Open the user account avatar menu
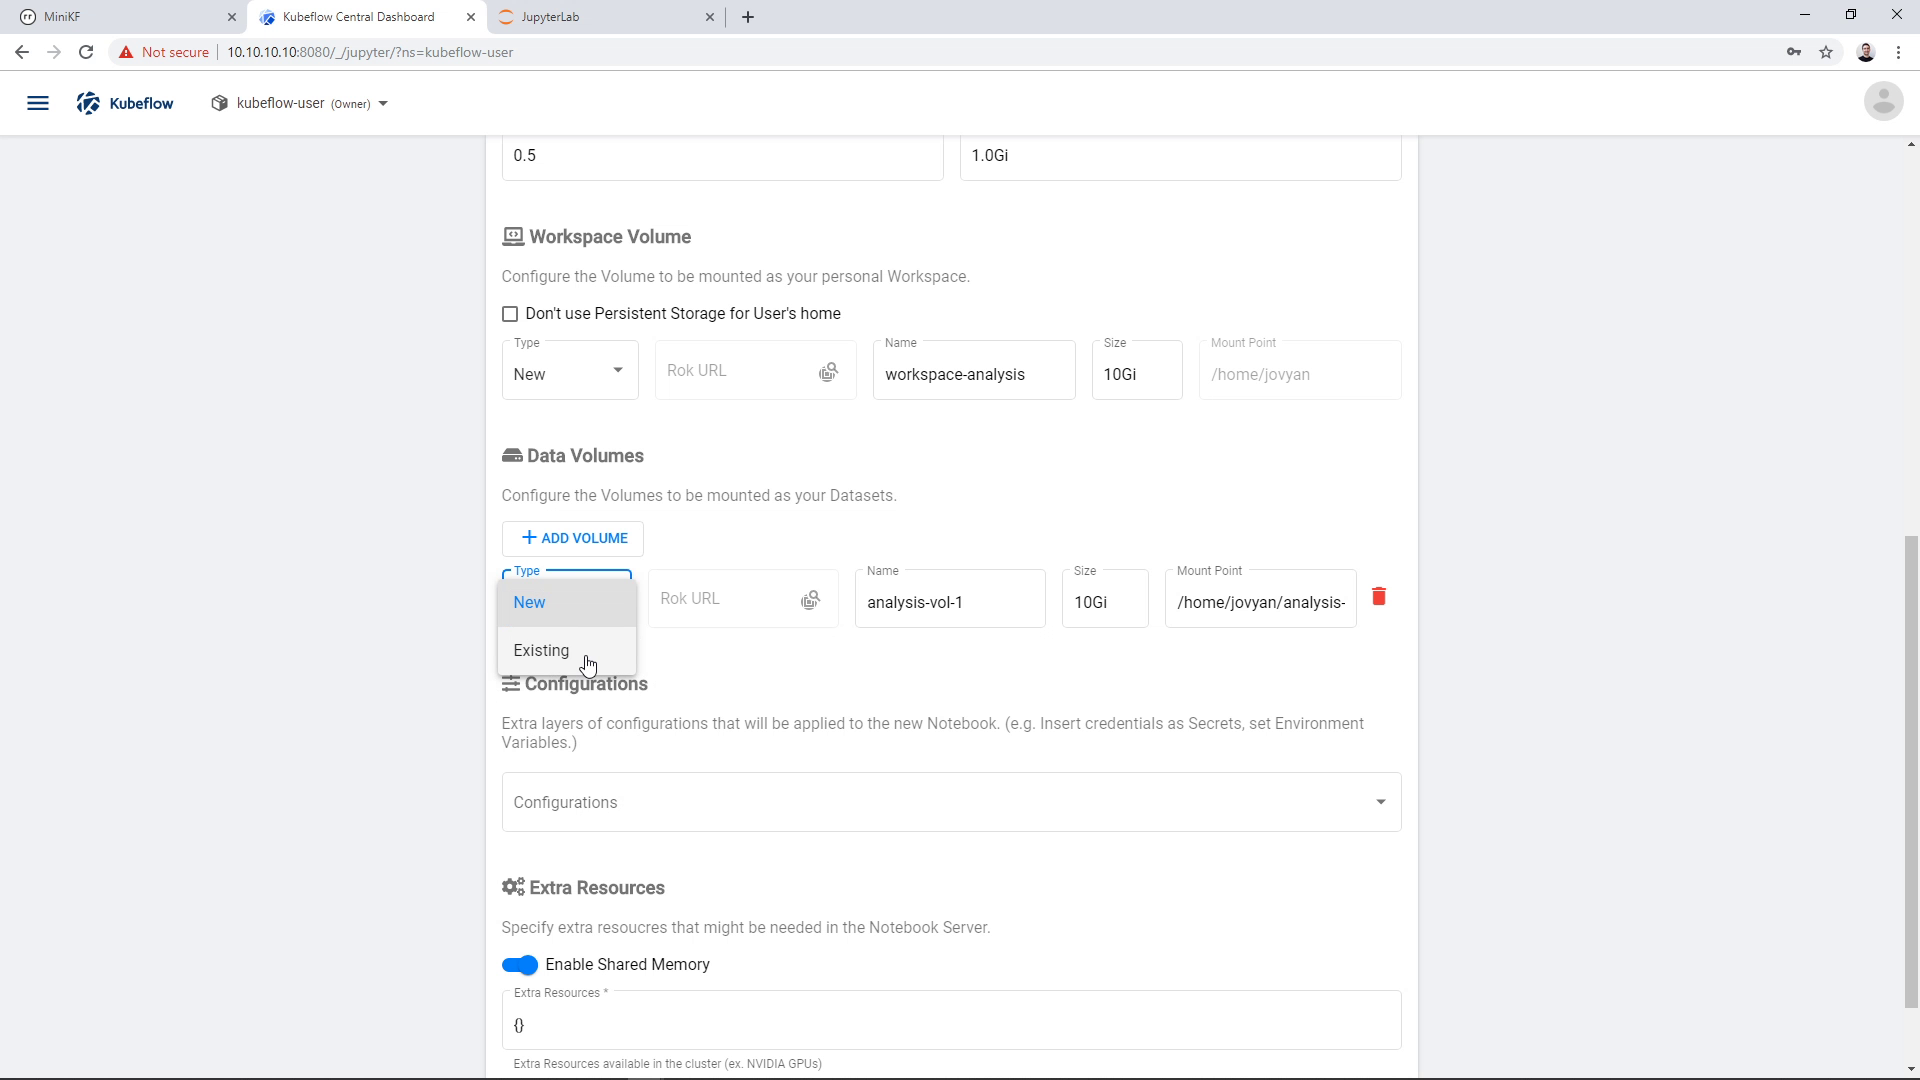Image resolution: width=1920 pixels, height=1080 pixels. click(1883, 101)
